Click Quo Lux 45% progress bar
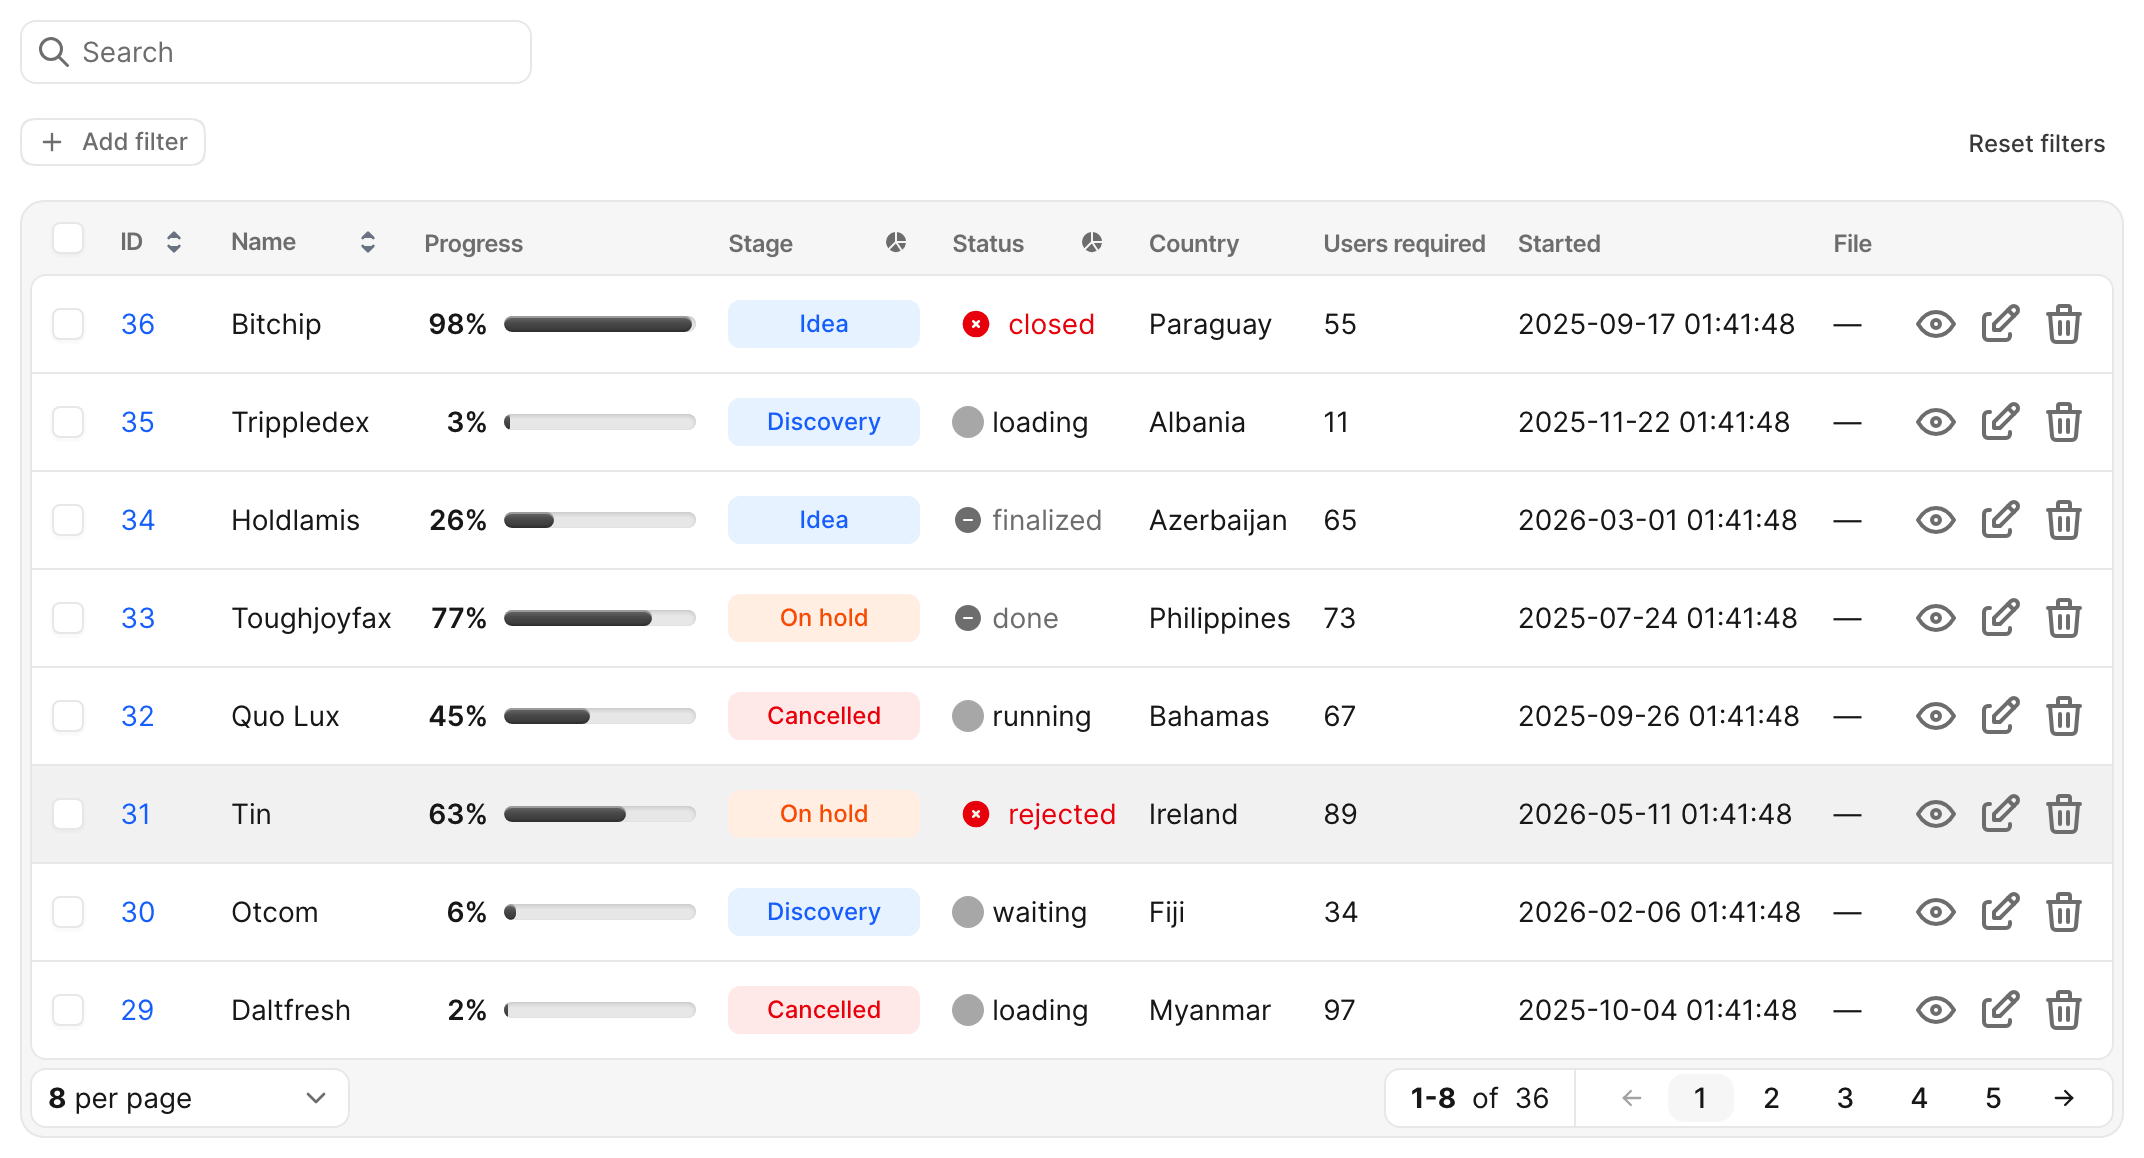Viewport: 2144px width, 1158px height. tap(600, 716)
